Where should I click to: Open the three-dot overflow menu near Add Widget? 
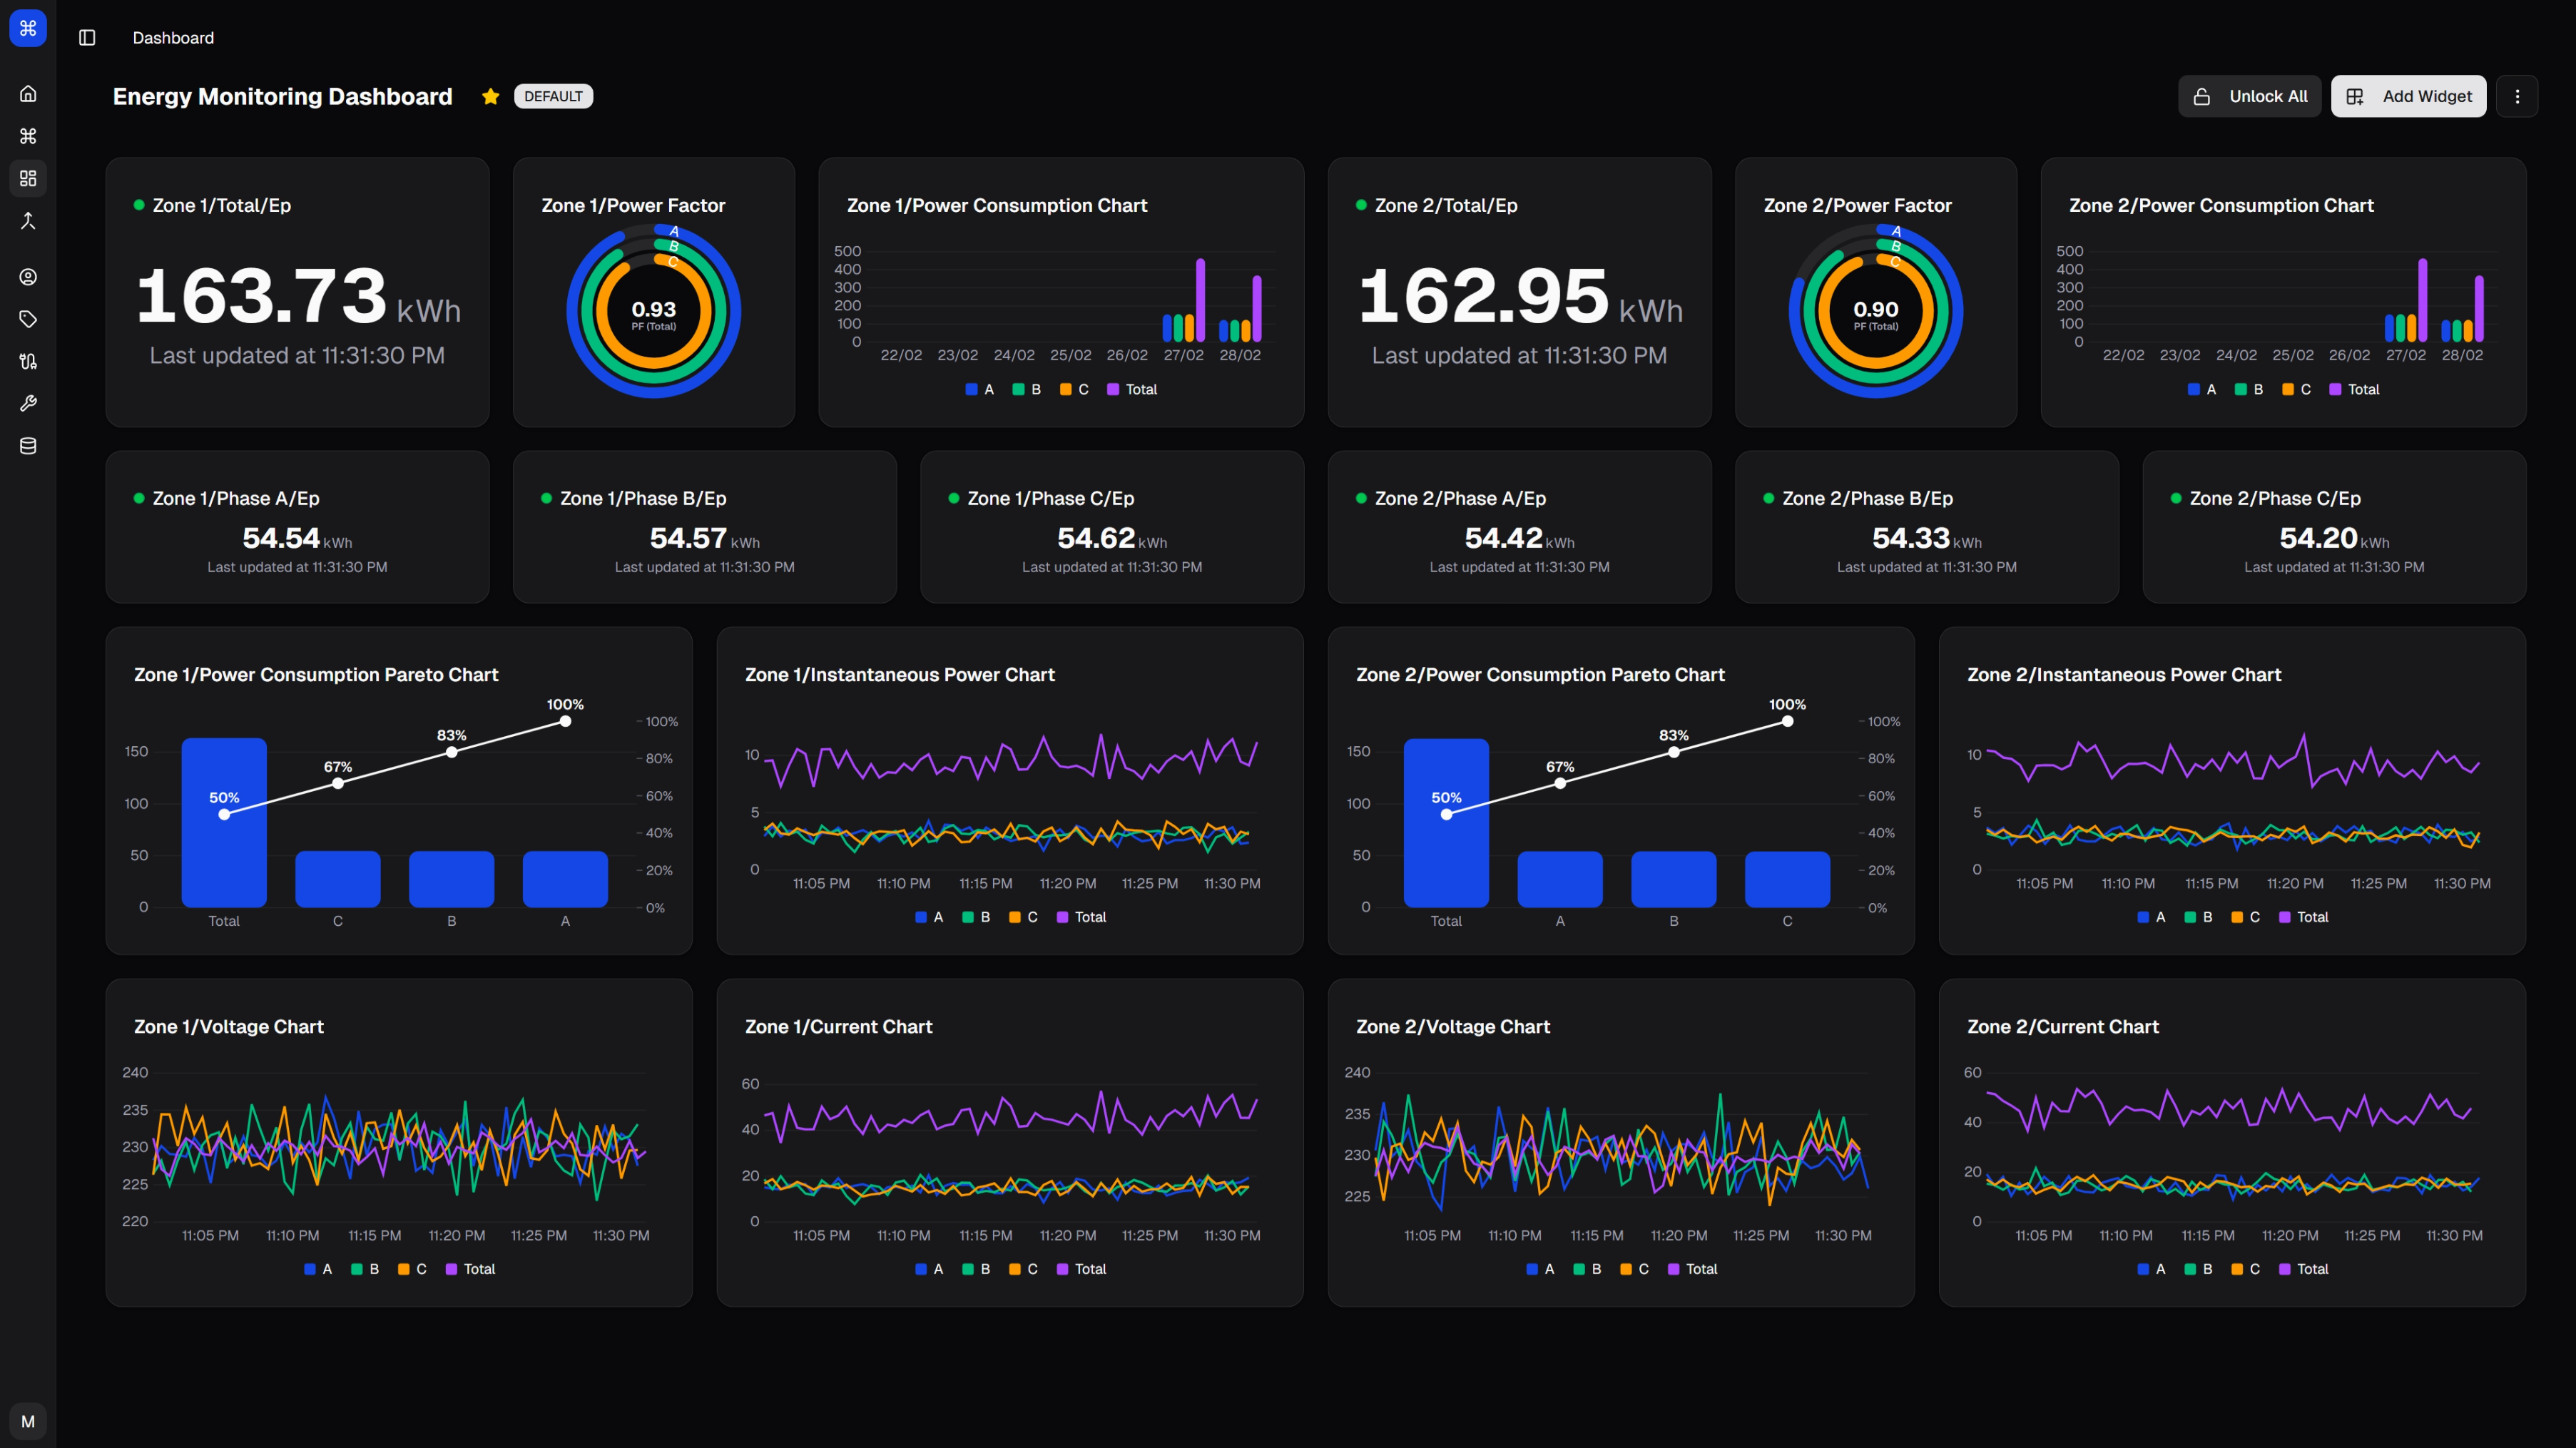(2519, 96)
